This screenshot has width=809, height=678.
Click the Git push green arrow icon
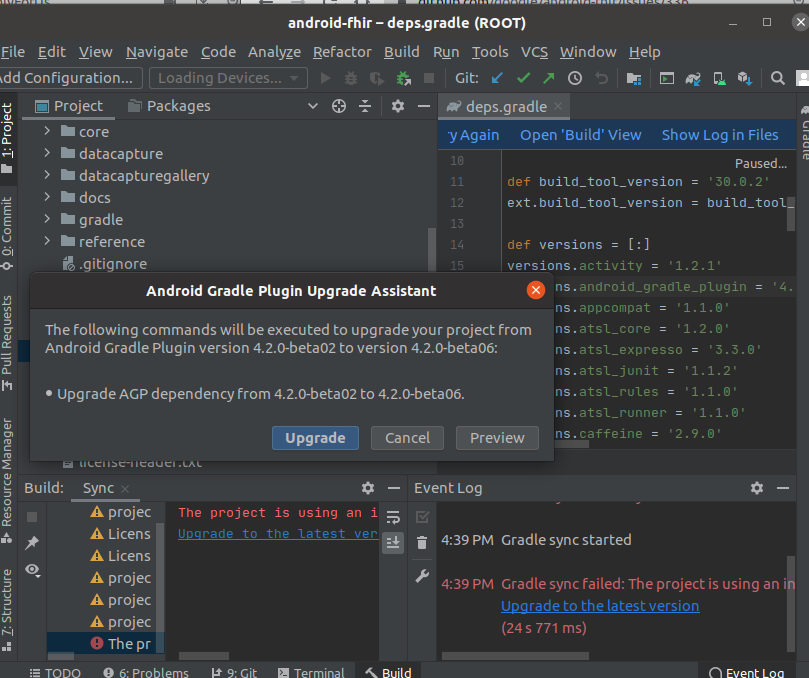tap(548, 78)
